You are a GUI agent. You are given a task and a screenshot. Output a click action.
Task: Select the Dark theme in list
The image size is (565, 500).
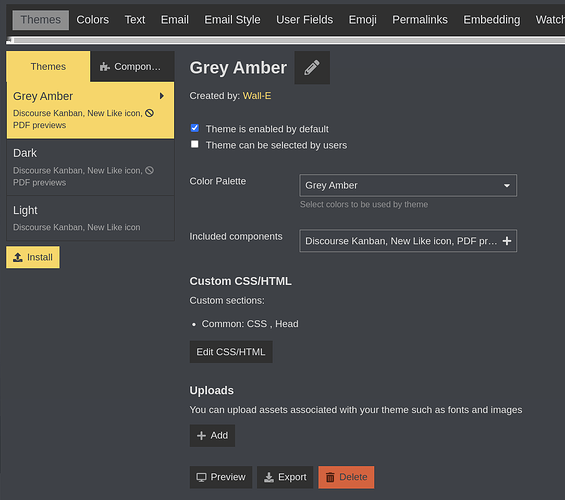(x=90, y=168)
